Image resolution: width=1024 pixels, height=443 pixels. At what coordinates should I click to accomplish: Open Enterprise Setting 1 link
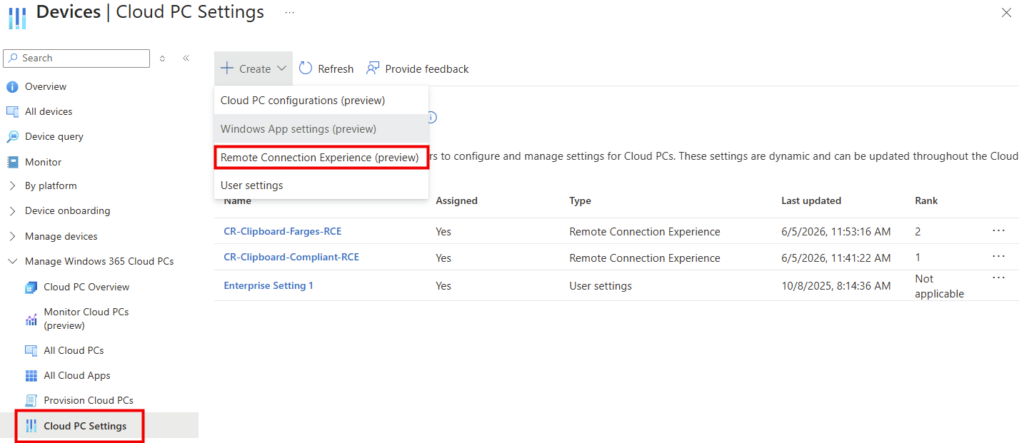click(x=268, y=286)
